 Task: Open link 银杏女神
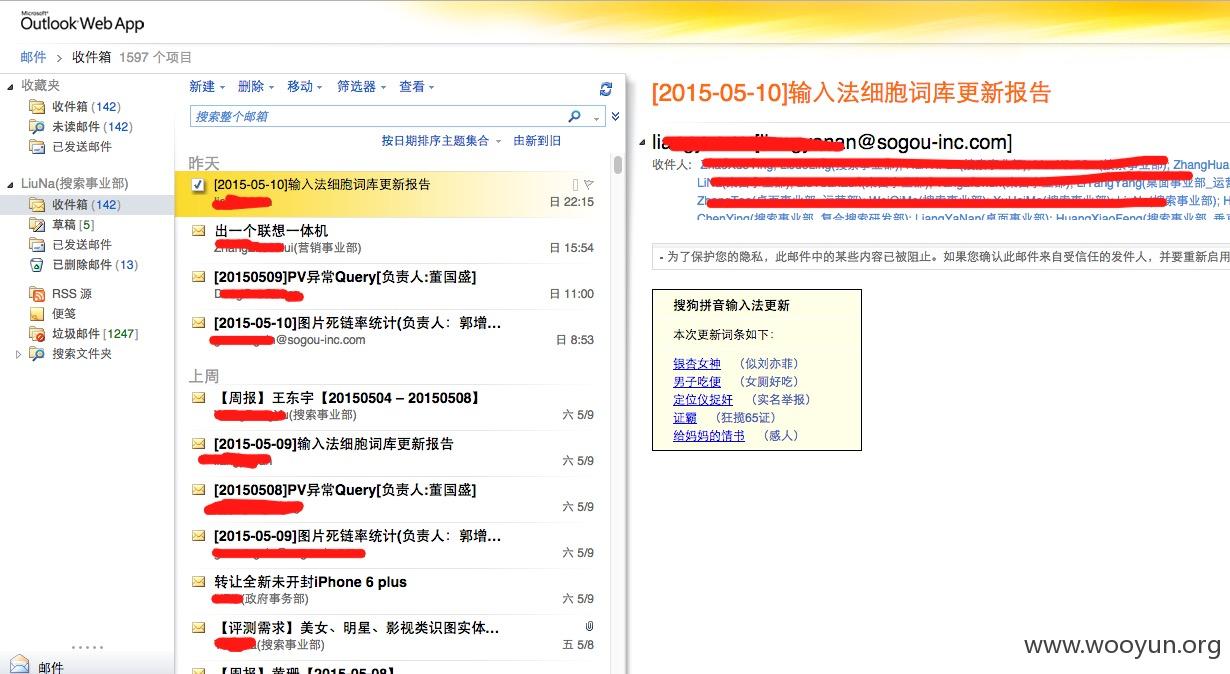pos(697,364)
